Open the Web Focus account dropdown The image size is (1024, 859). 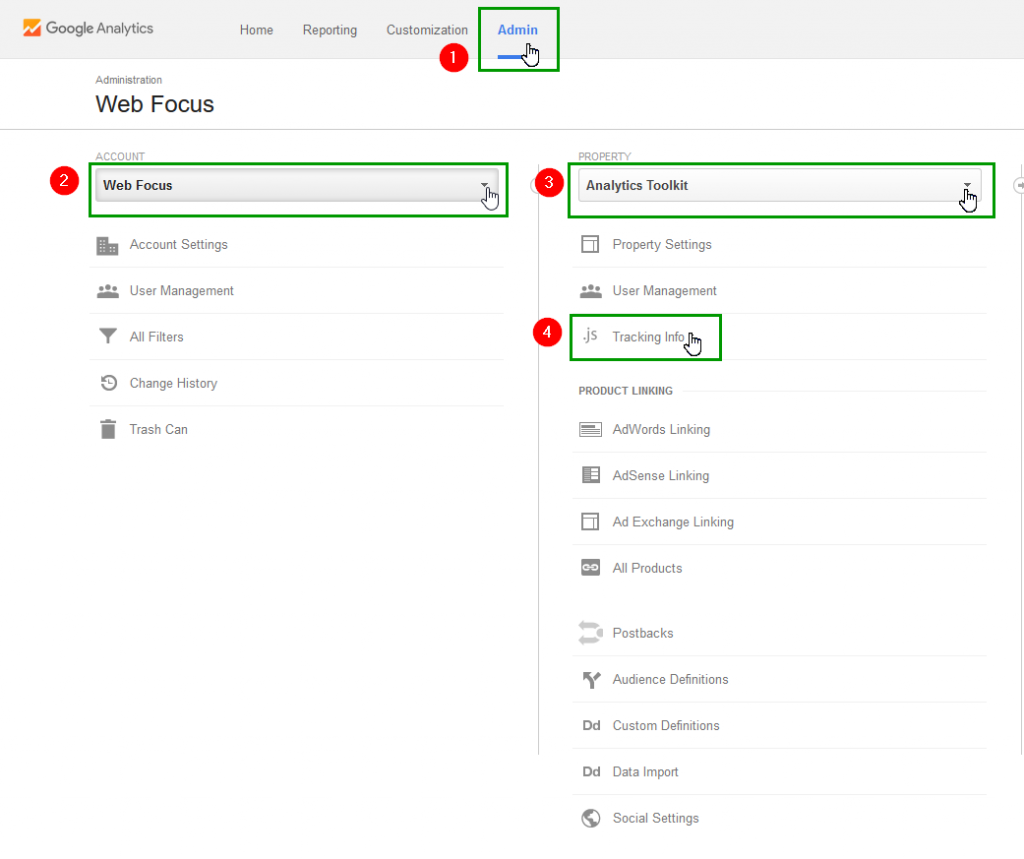297,186
